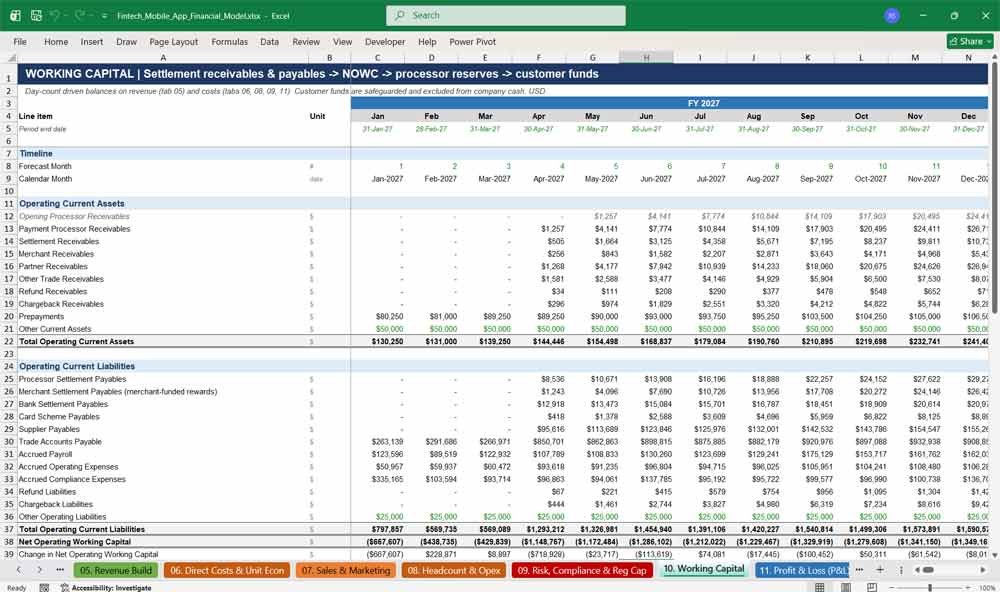Image resolution: width=1000 pixels, height=592 pixels.
Task: Select Normal view icon in status bar
Action: pos(820,587)
